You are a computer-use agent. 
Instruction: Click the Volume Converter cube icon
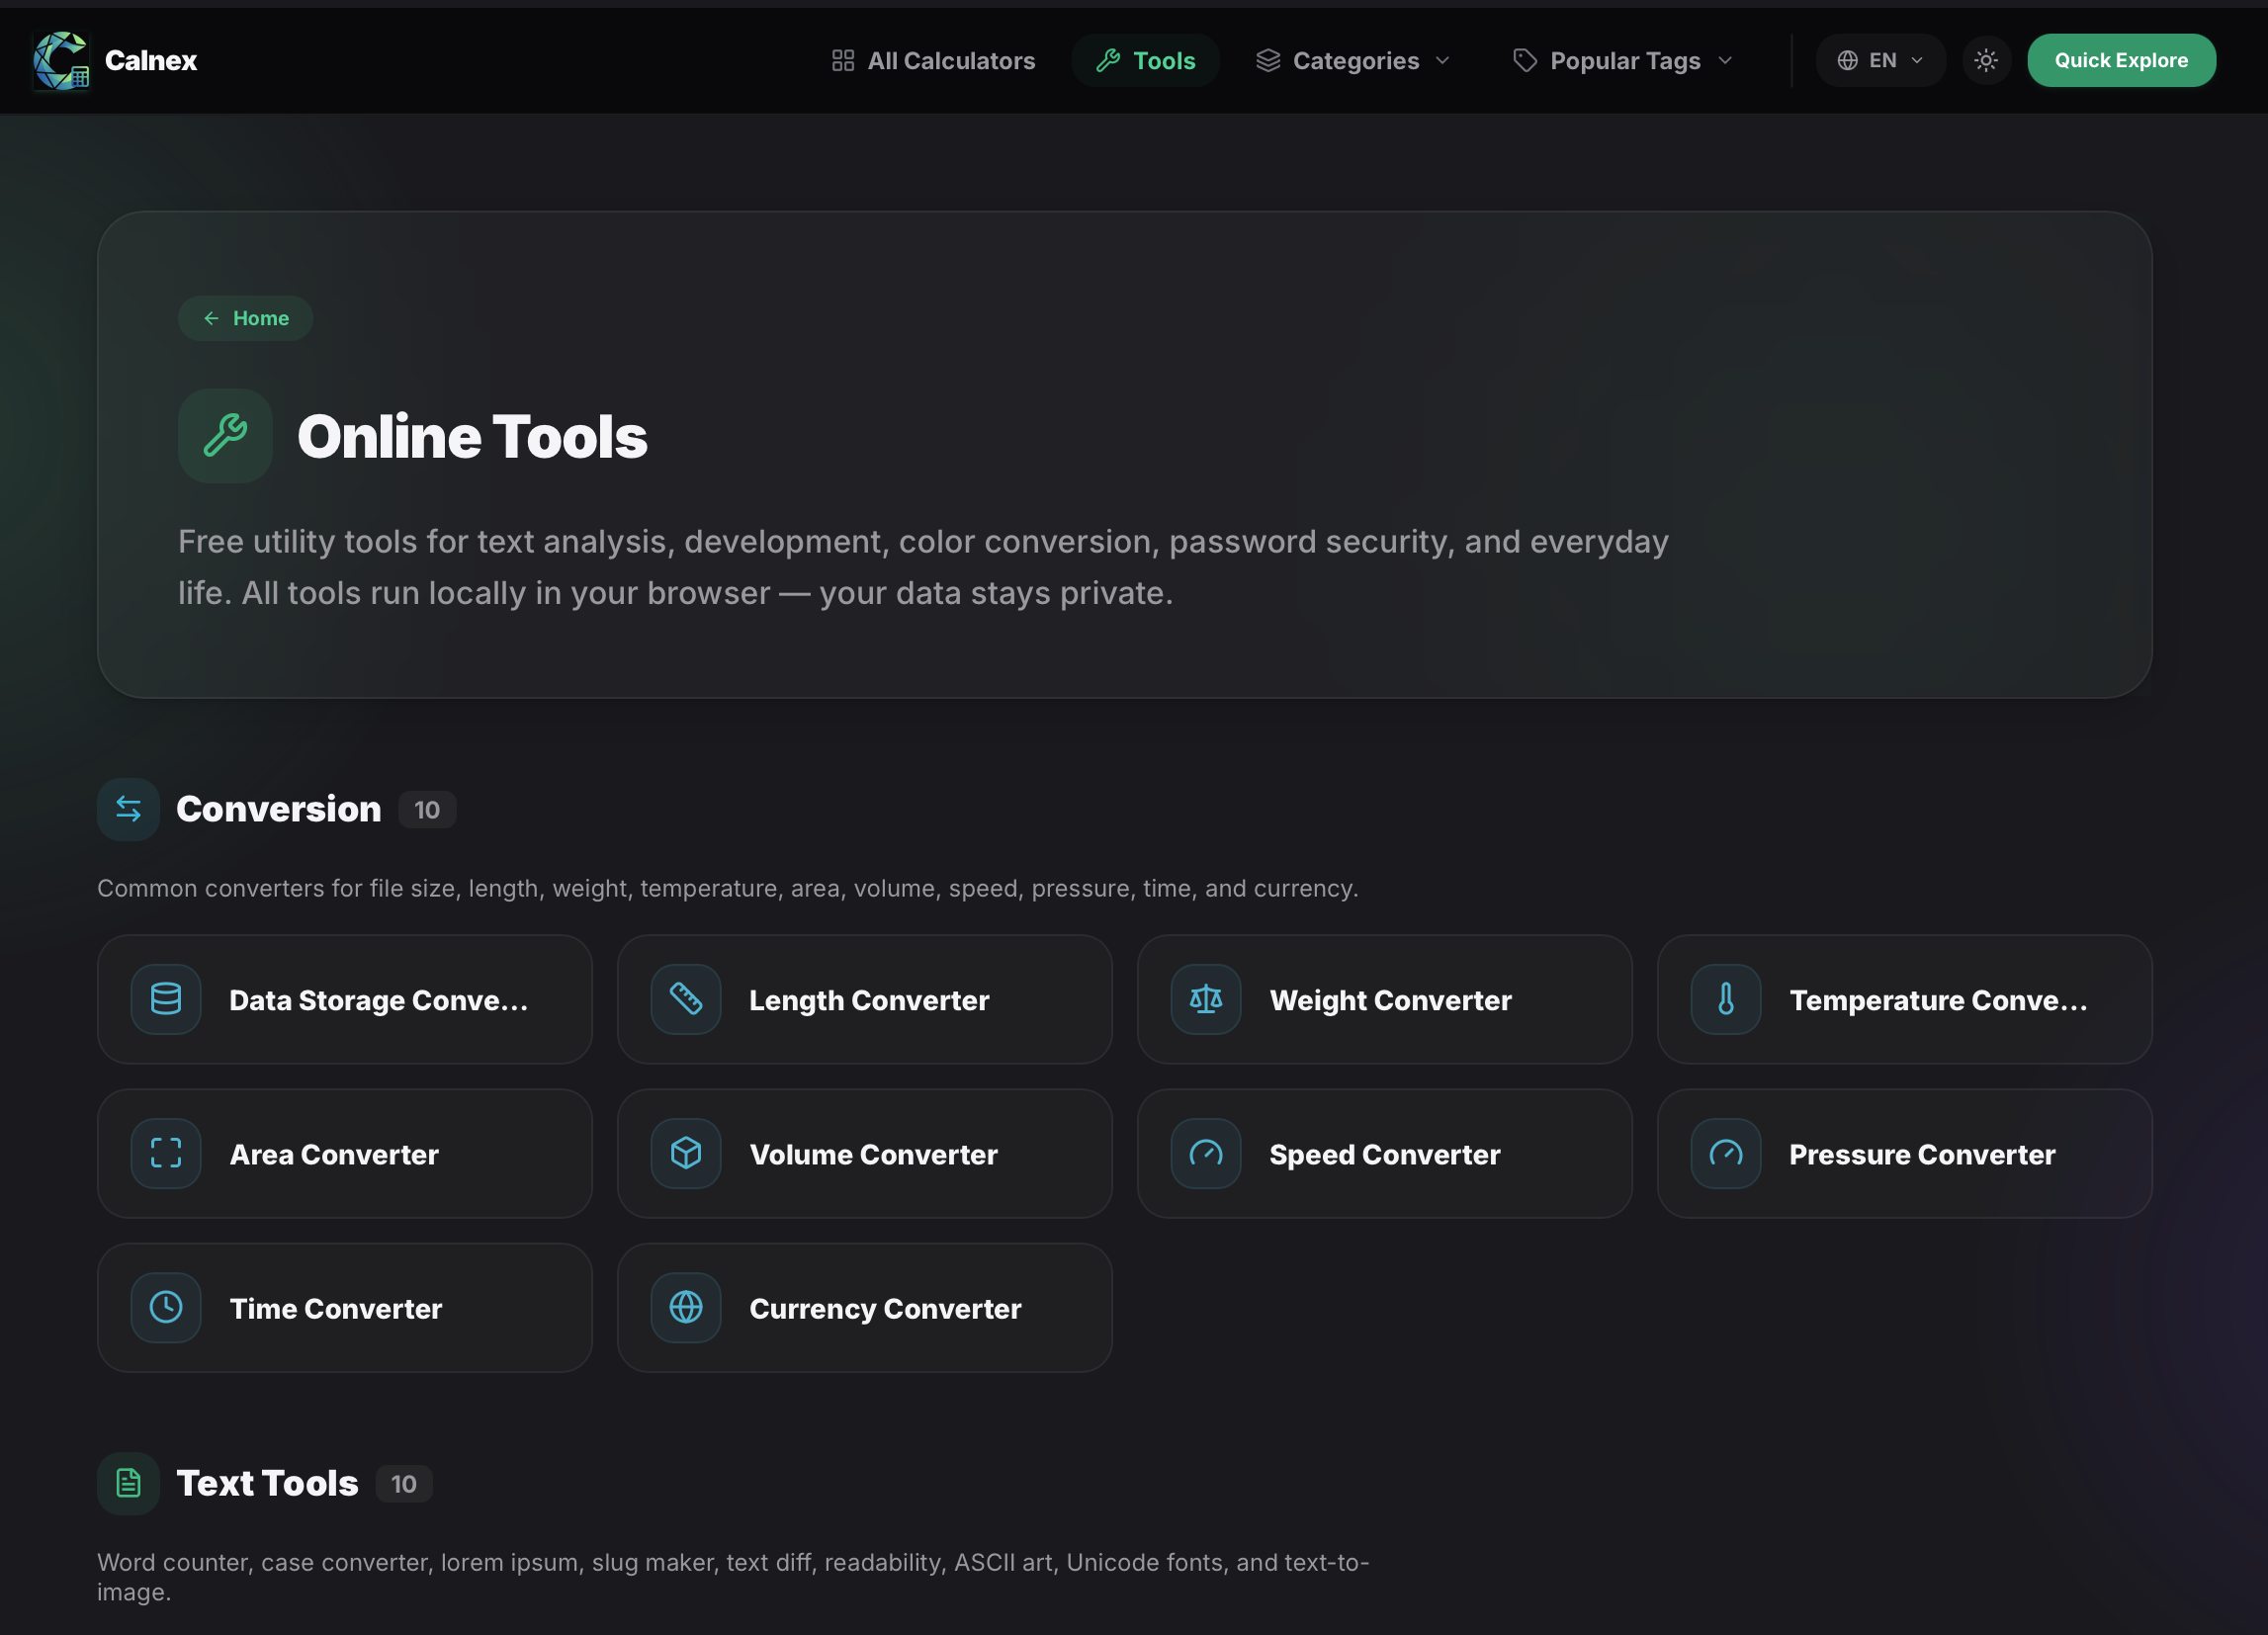[x=686, y=1153]
